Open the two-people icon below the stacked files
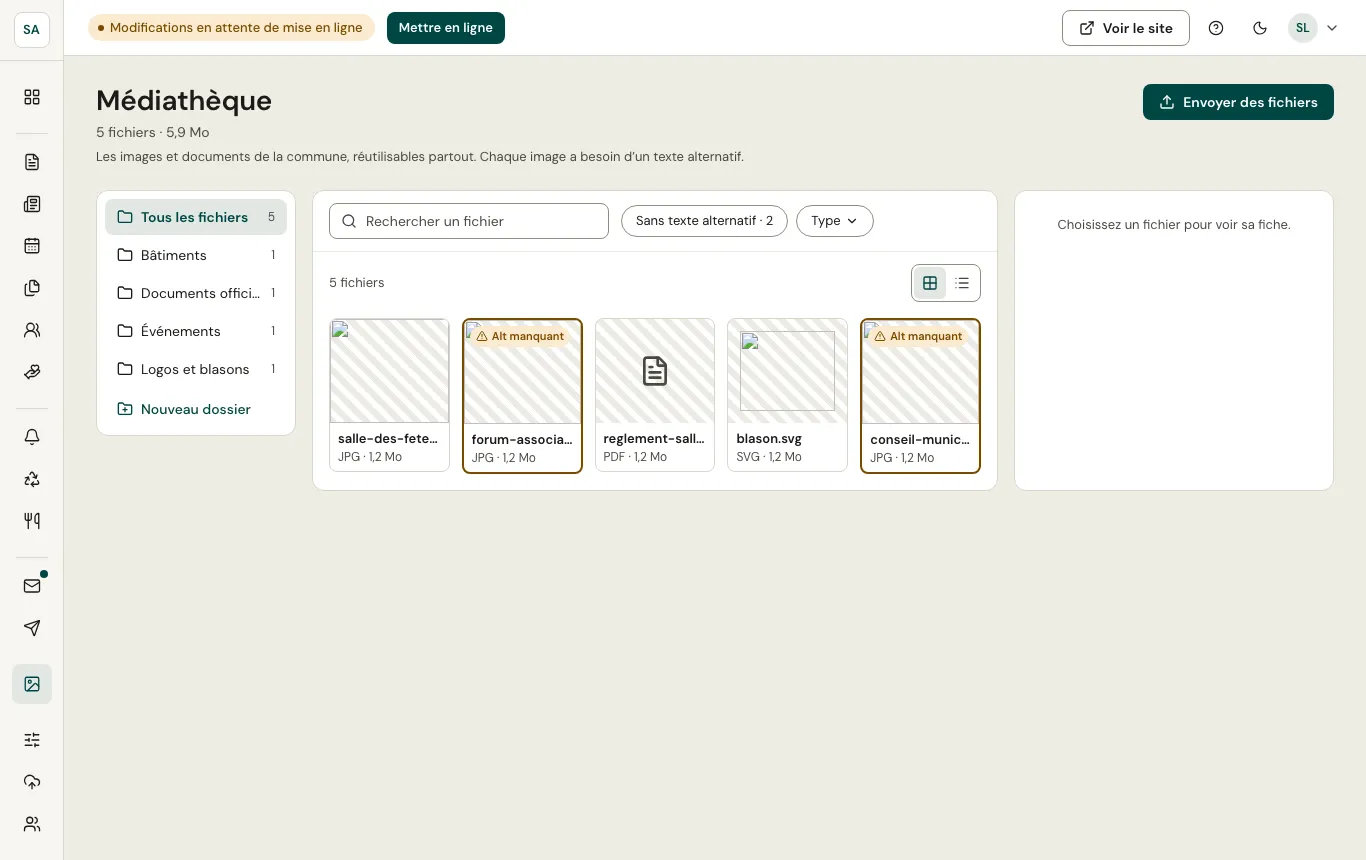The height and width of the screenshot is (860, 1366). (32, 330)
